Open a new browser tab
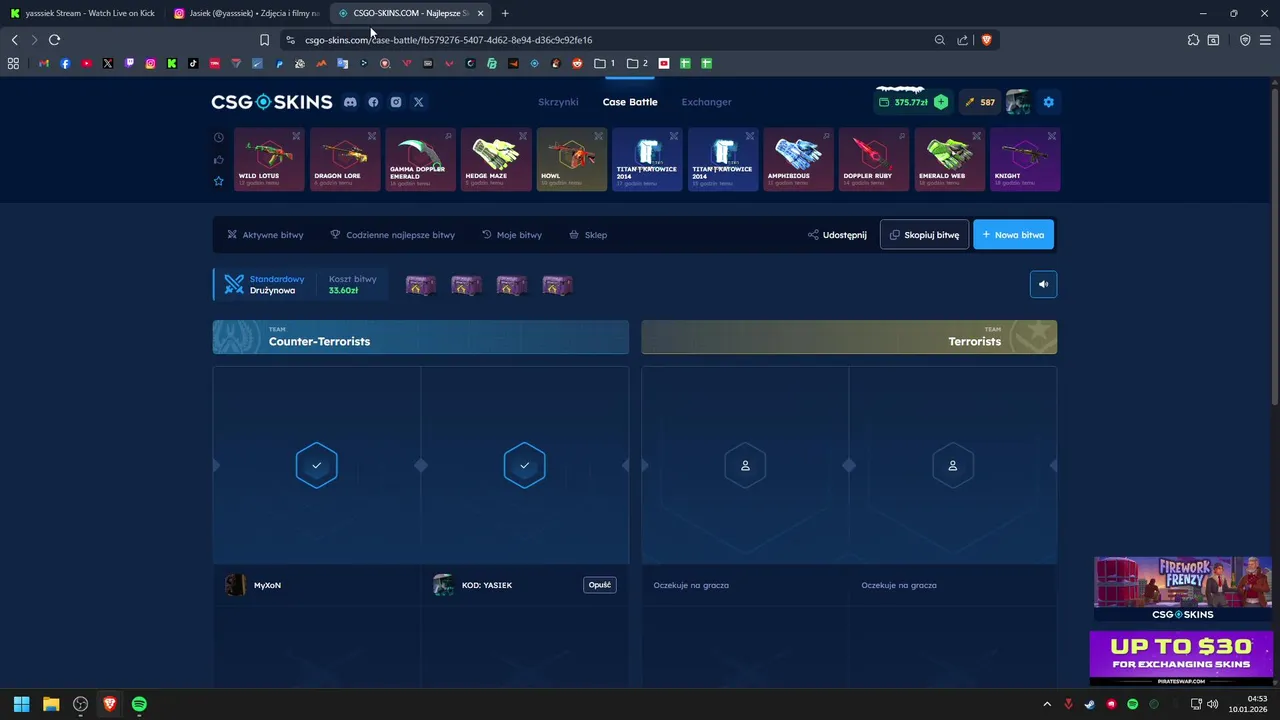The height and width of the screenshot is (720, 1280). pyautogui.click(x=505, y=13)
